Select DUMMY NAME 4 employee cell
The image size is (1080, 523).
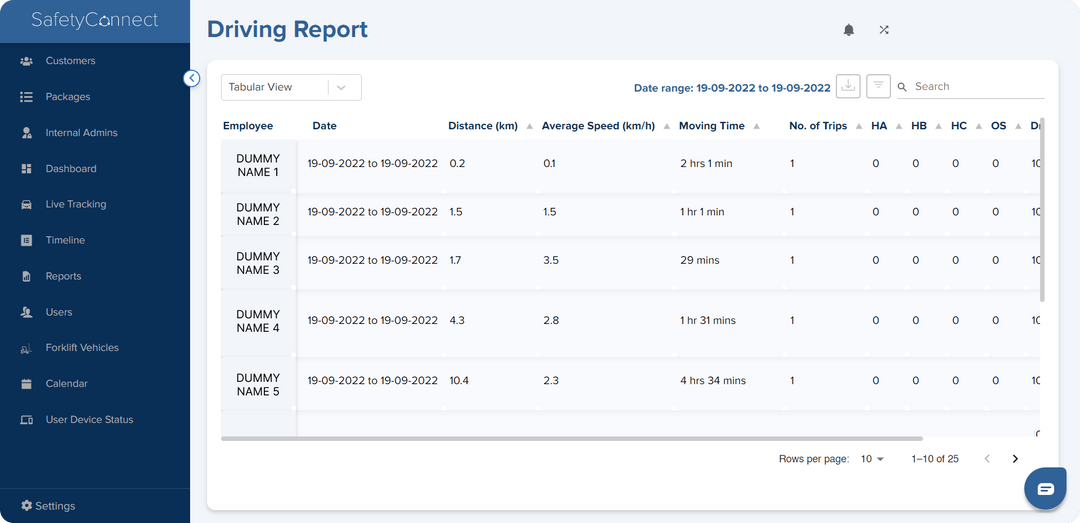click(x=258, y=321)
